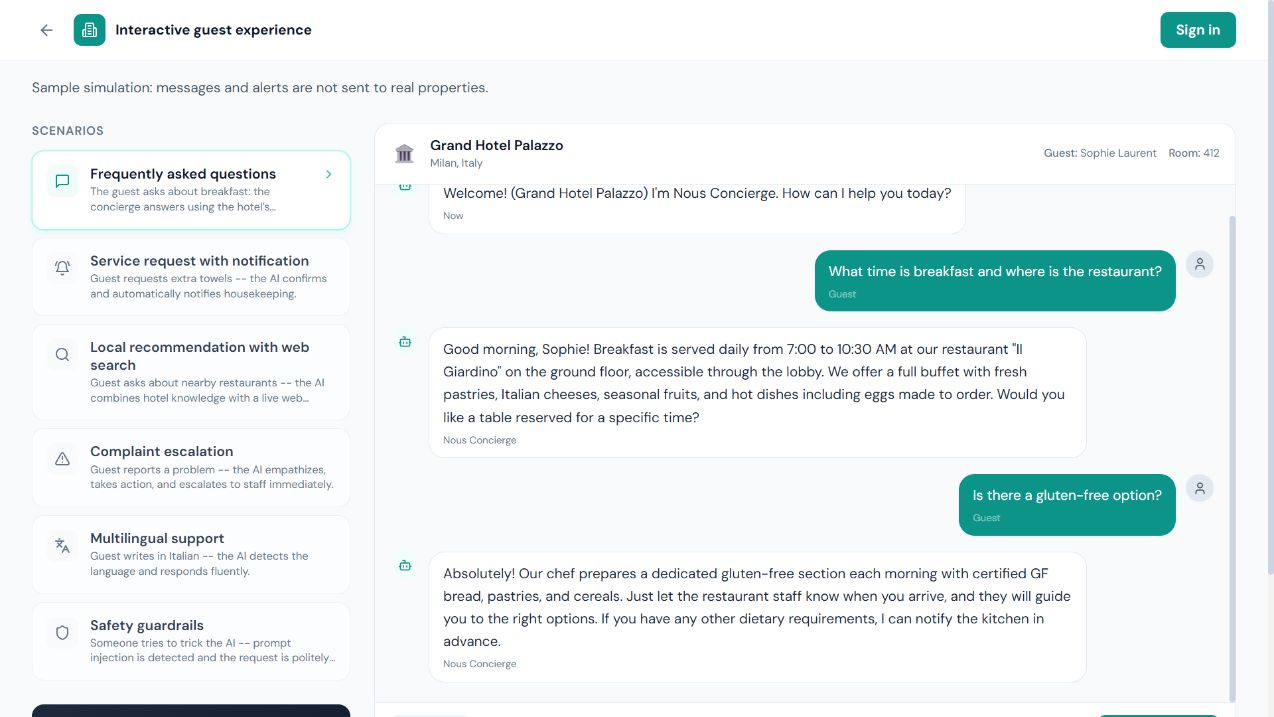Click the 'What time is breakfast' guest message
This screenshot has width=1274, height=717.
click(995, 280)
